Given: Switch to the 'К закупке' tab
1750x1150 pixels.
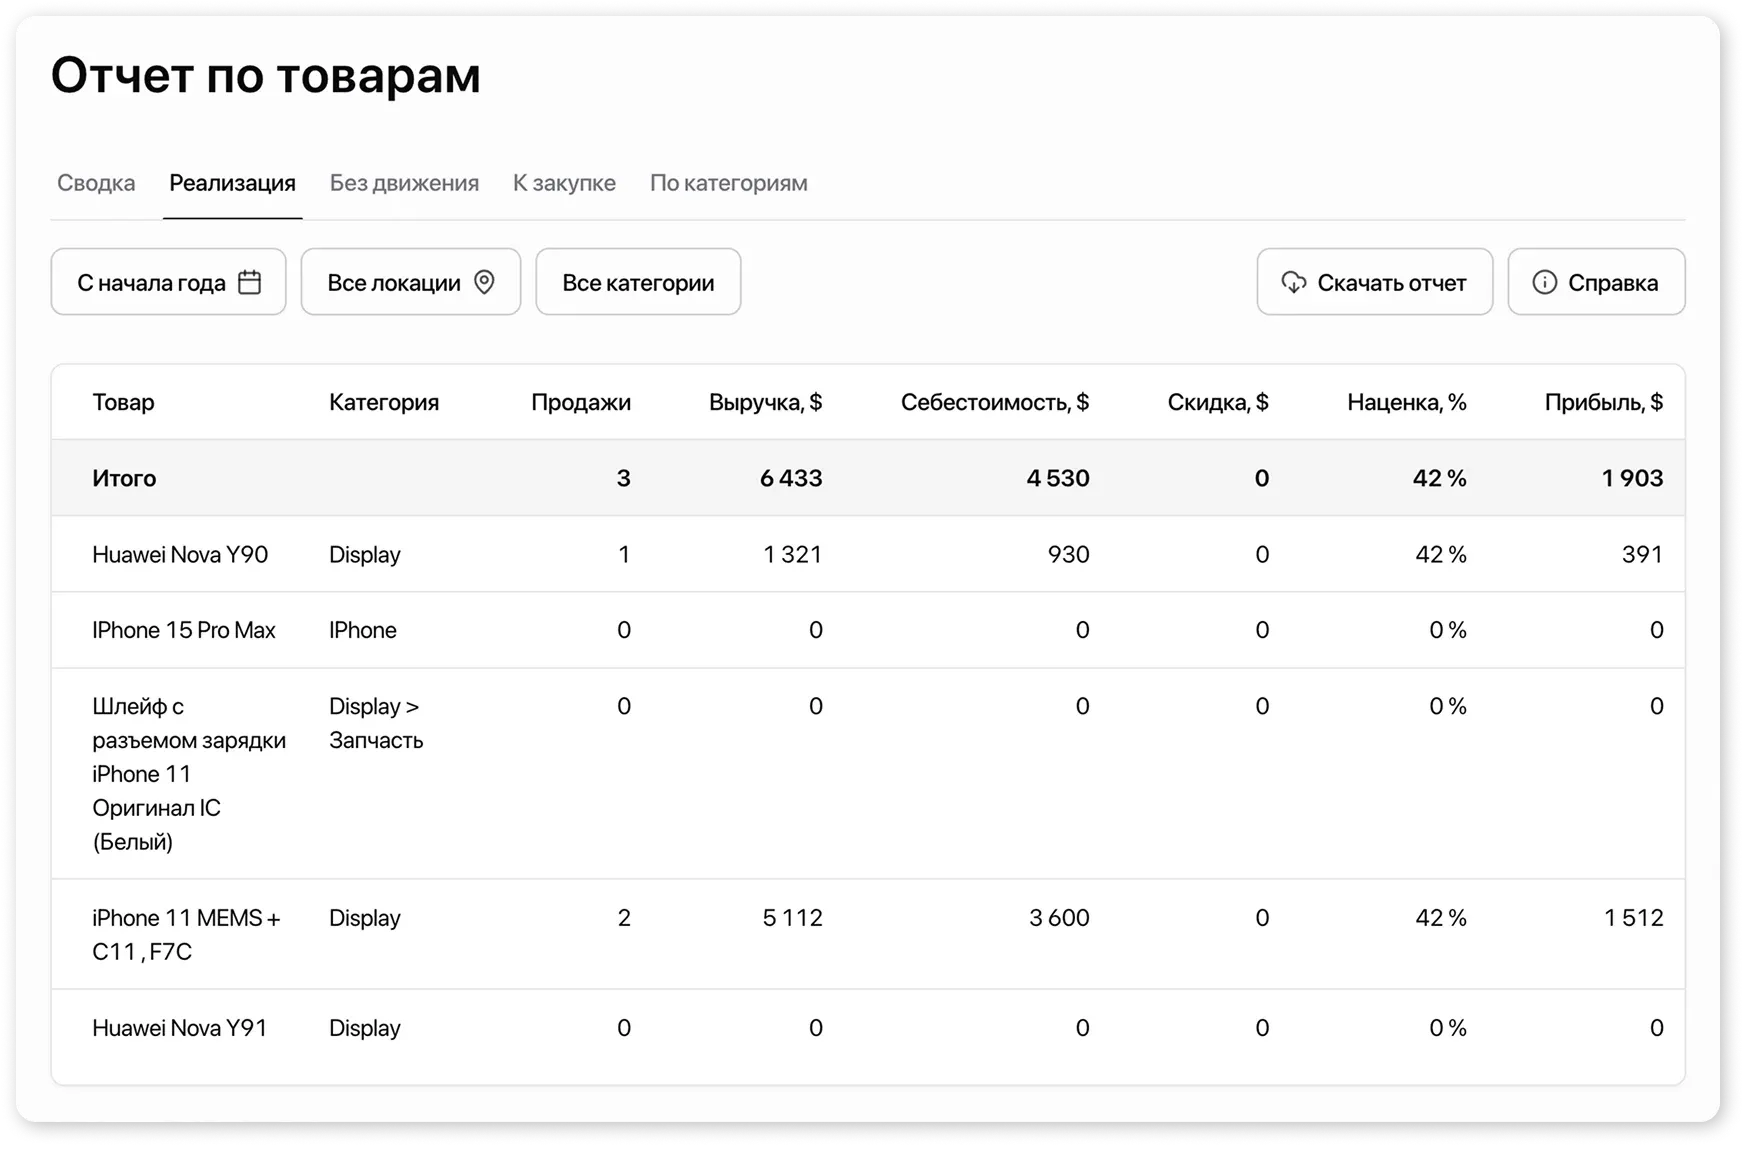Looking at the screenshot, I should click(564, 183).
